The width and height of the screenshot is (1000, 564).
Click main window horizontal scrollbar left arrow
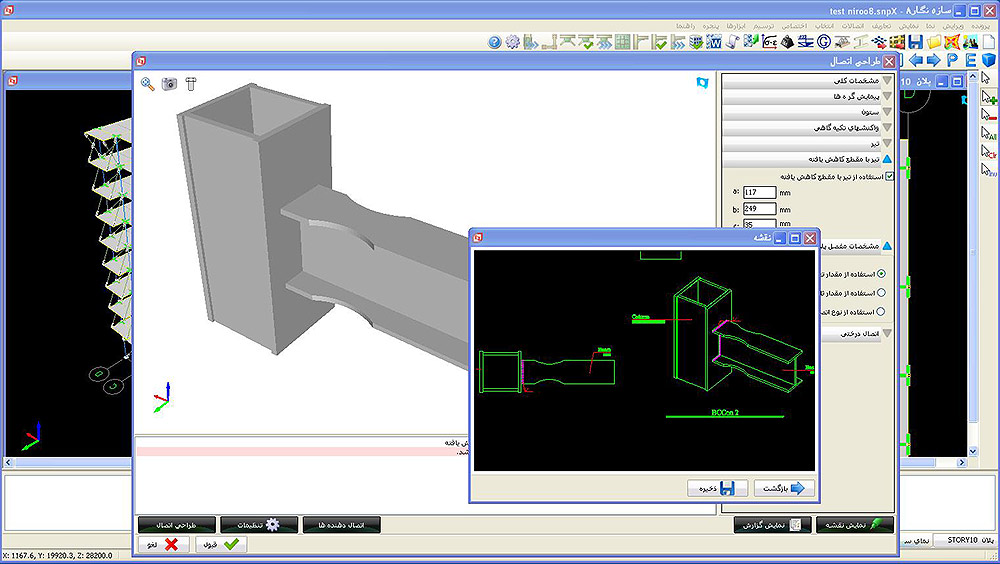(8, 462)
